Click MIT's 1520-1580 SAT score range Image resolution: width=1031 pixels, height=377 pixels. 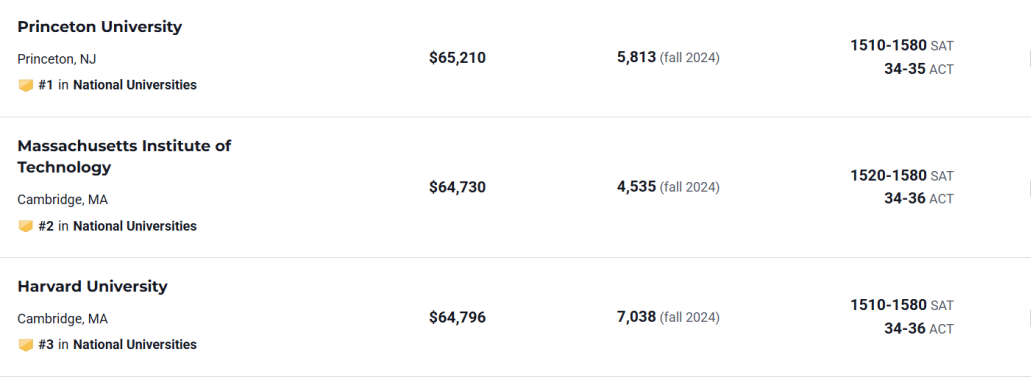[888, 176]
